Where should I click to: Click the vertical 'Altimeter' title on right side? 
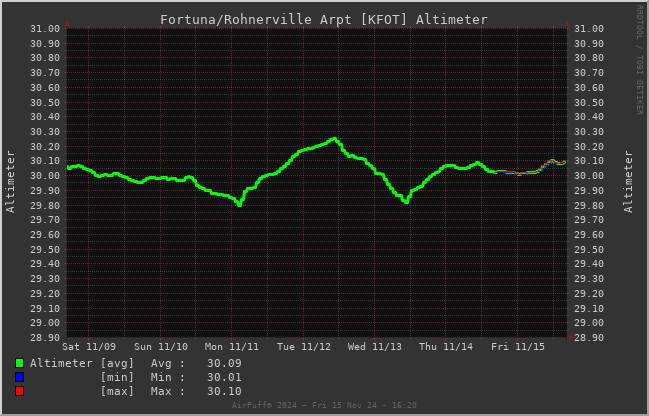(x=628, y=182)
